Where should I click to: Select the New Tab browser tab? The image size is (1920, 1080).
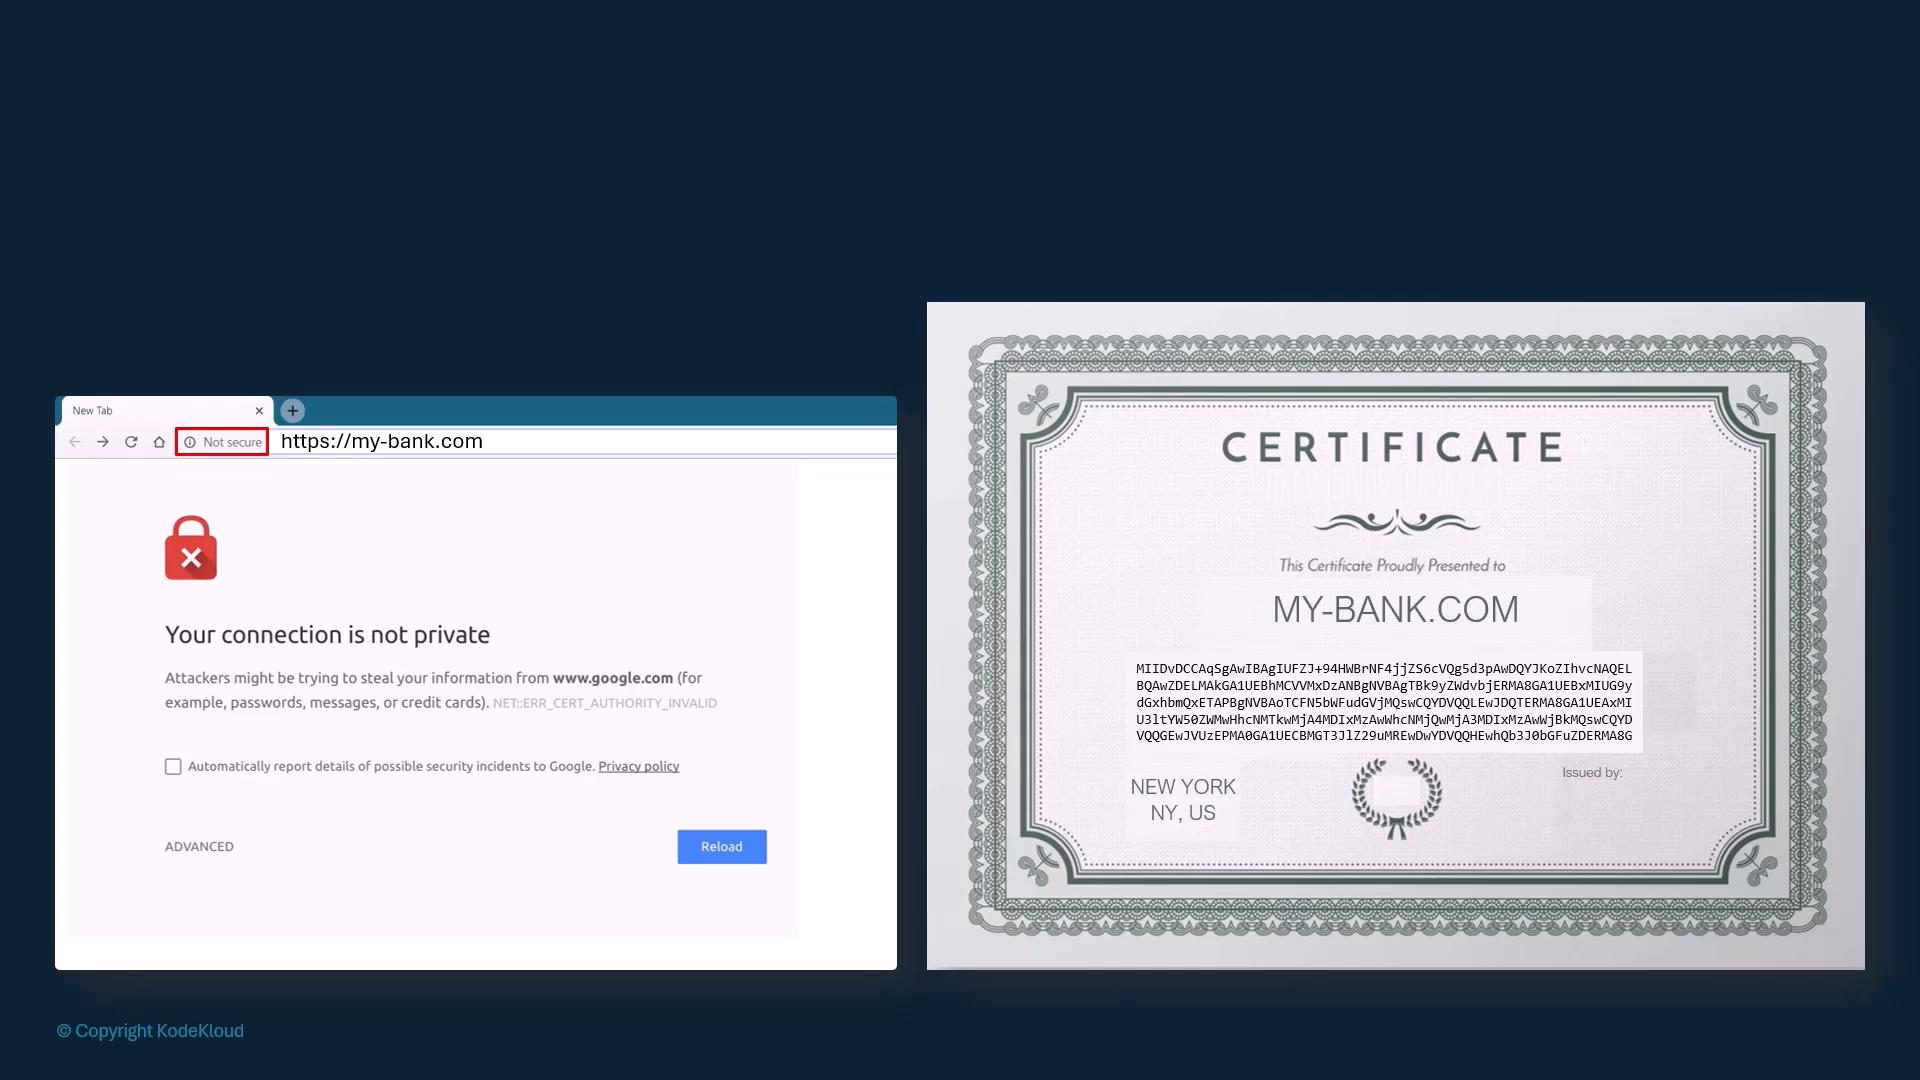(x=167, y=411)
